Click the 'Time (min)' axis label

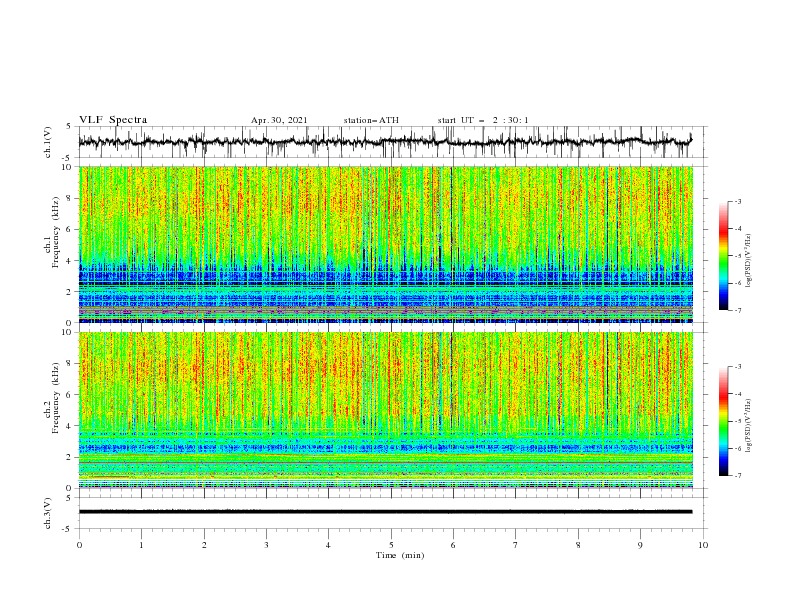(400, 555)
